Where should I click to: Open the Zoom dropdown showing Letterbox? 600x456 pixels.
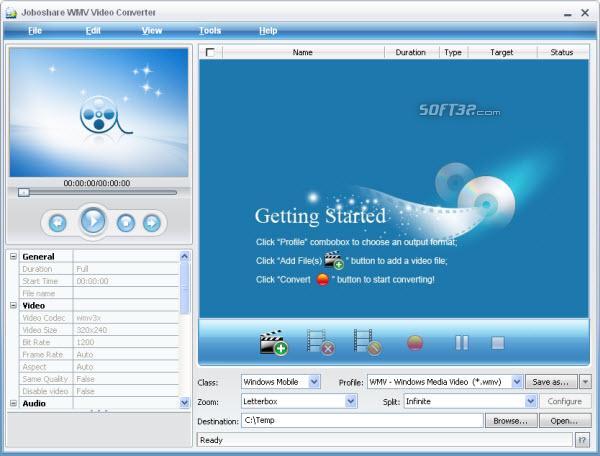(351, 401)
